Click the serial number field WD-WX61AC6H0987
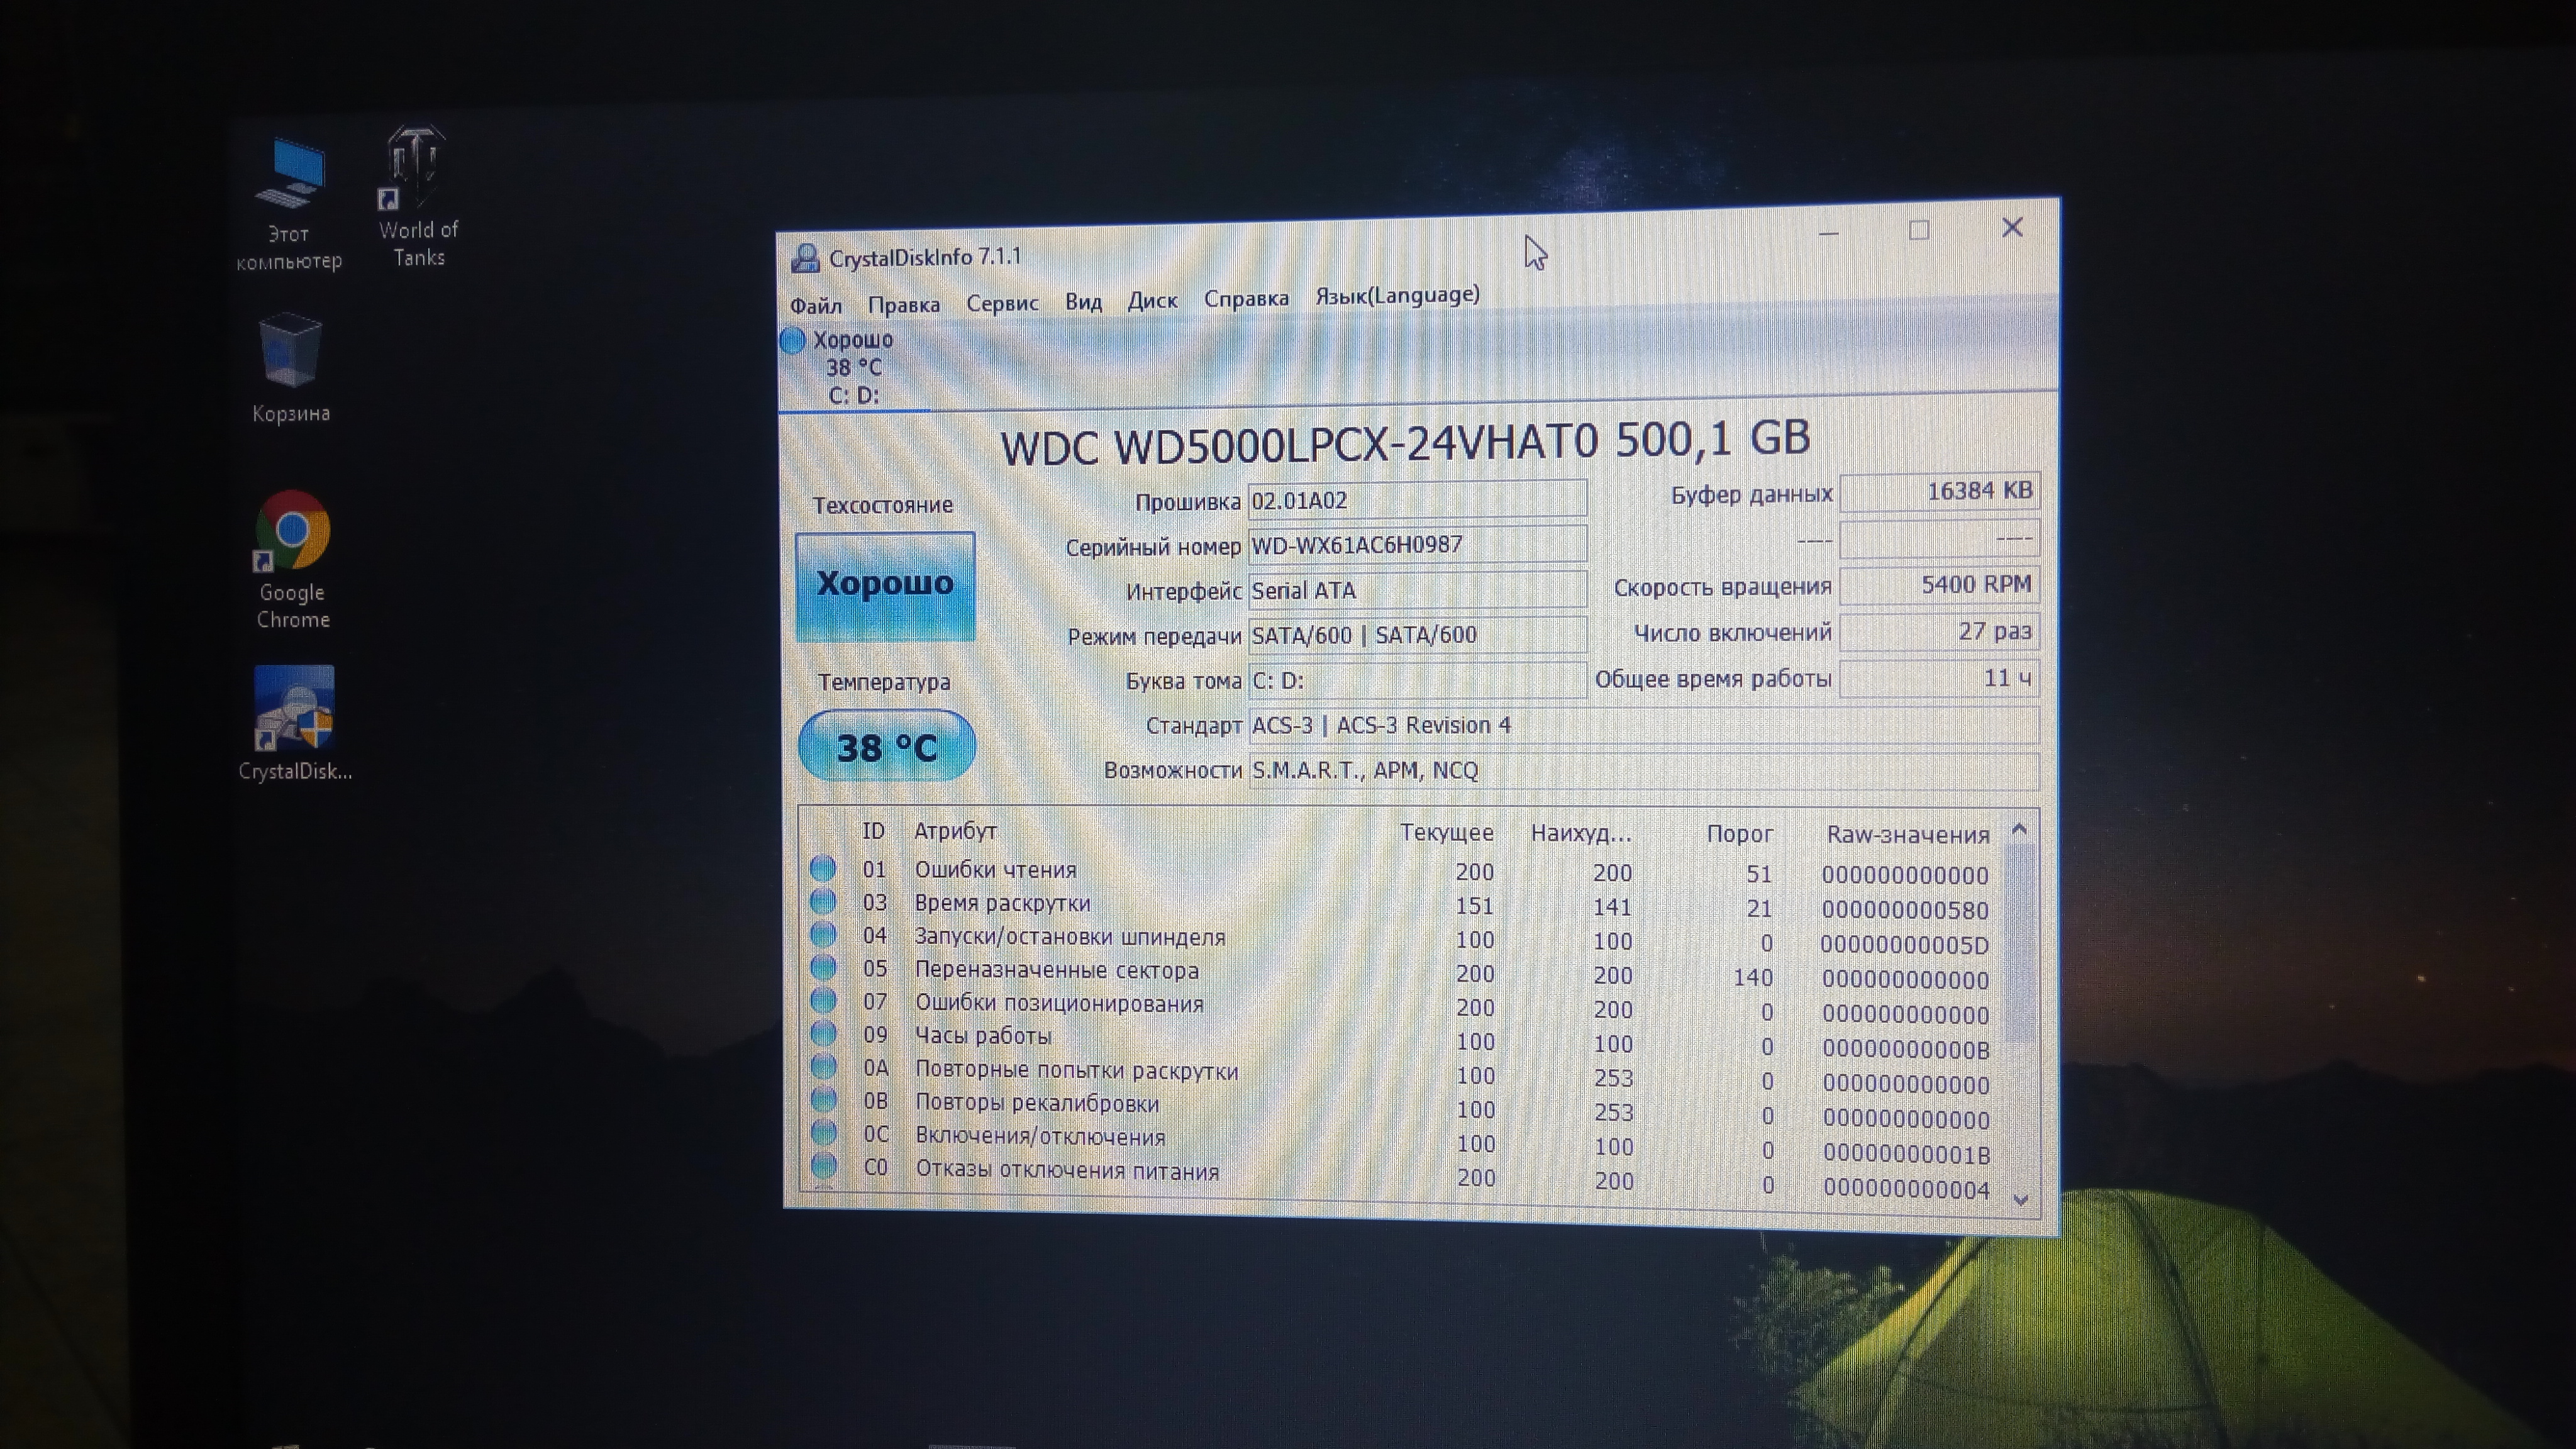This screenshot has width=2576, height=1449. pyautogui.click(x=1417, y=545)
